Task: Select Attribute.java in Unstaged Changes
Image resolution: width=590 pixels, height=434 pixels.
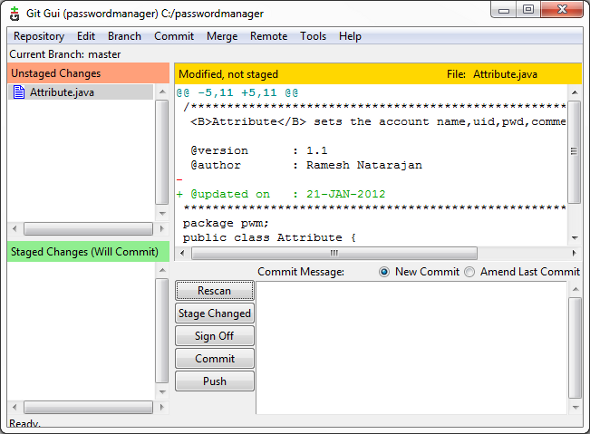Action: 81,92
